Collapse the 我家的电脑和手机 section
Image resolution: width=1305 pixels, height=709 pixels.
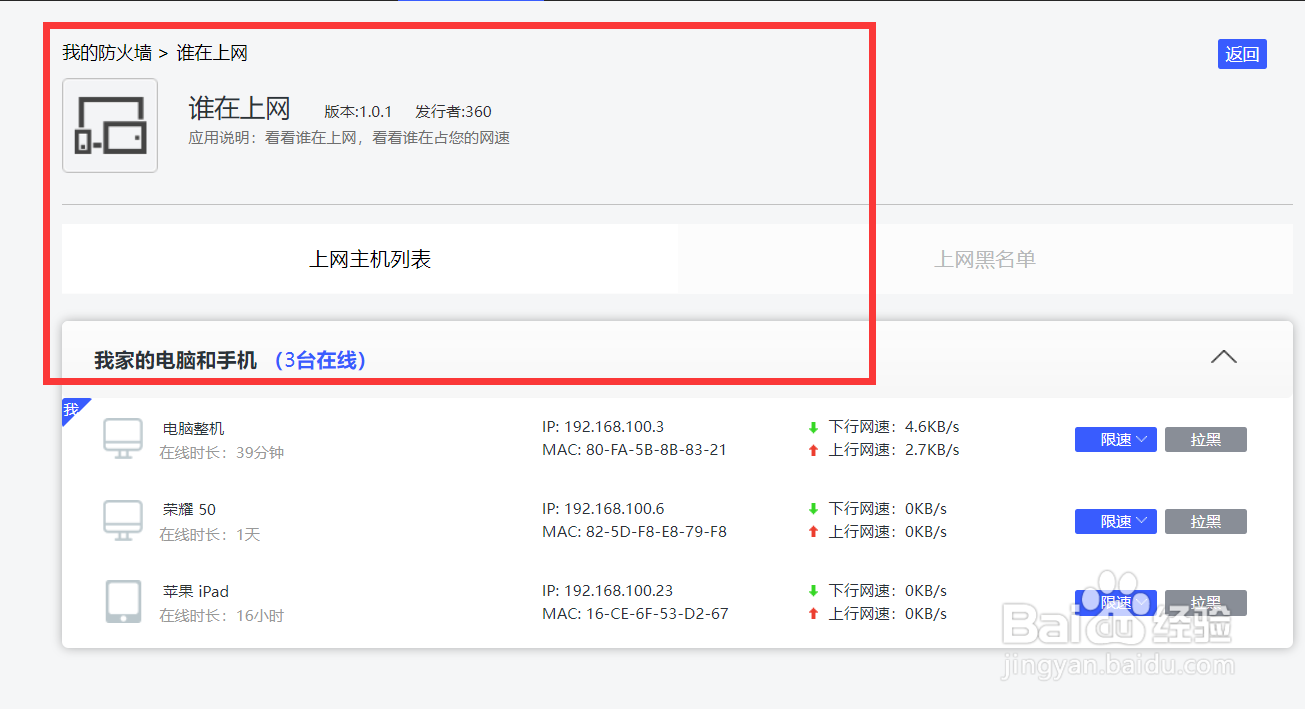(1223, 357)
